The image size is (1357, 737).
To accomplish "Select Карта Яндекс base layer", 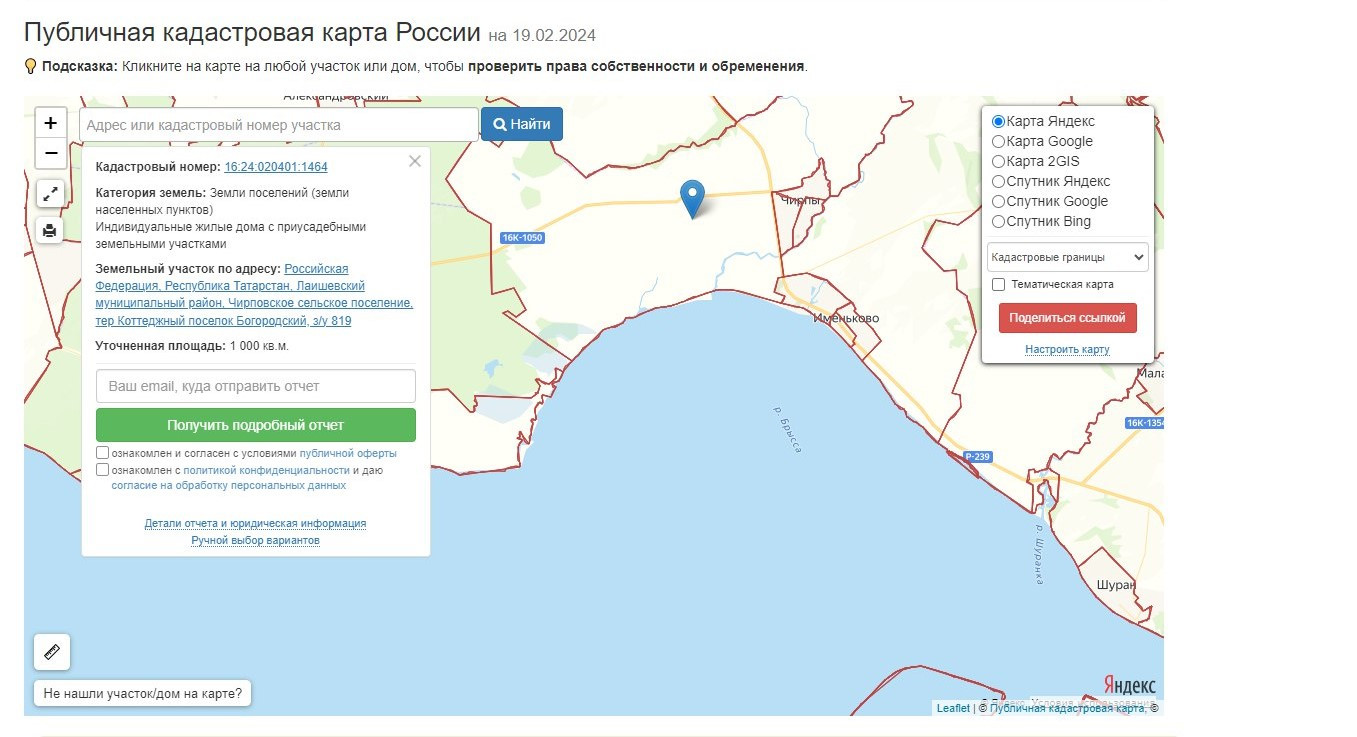I will (998, 121).
